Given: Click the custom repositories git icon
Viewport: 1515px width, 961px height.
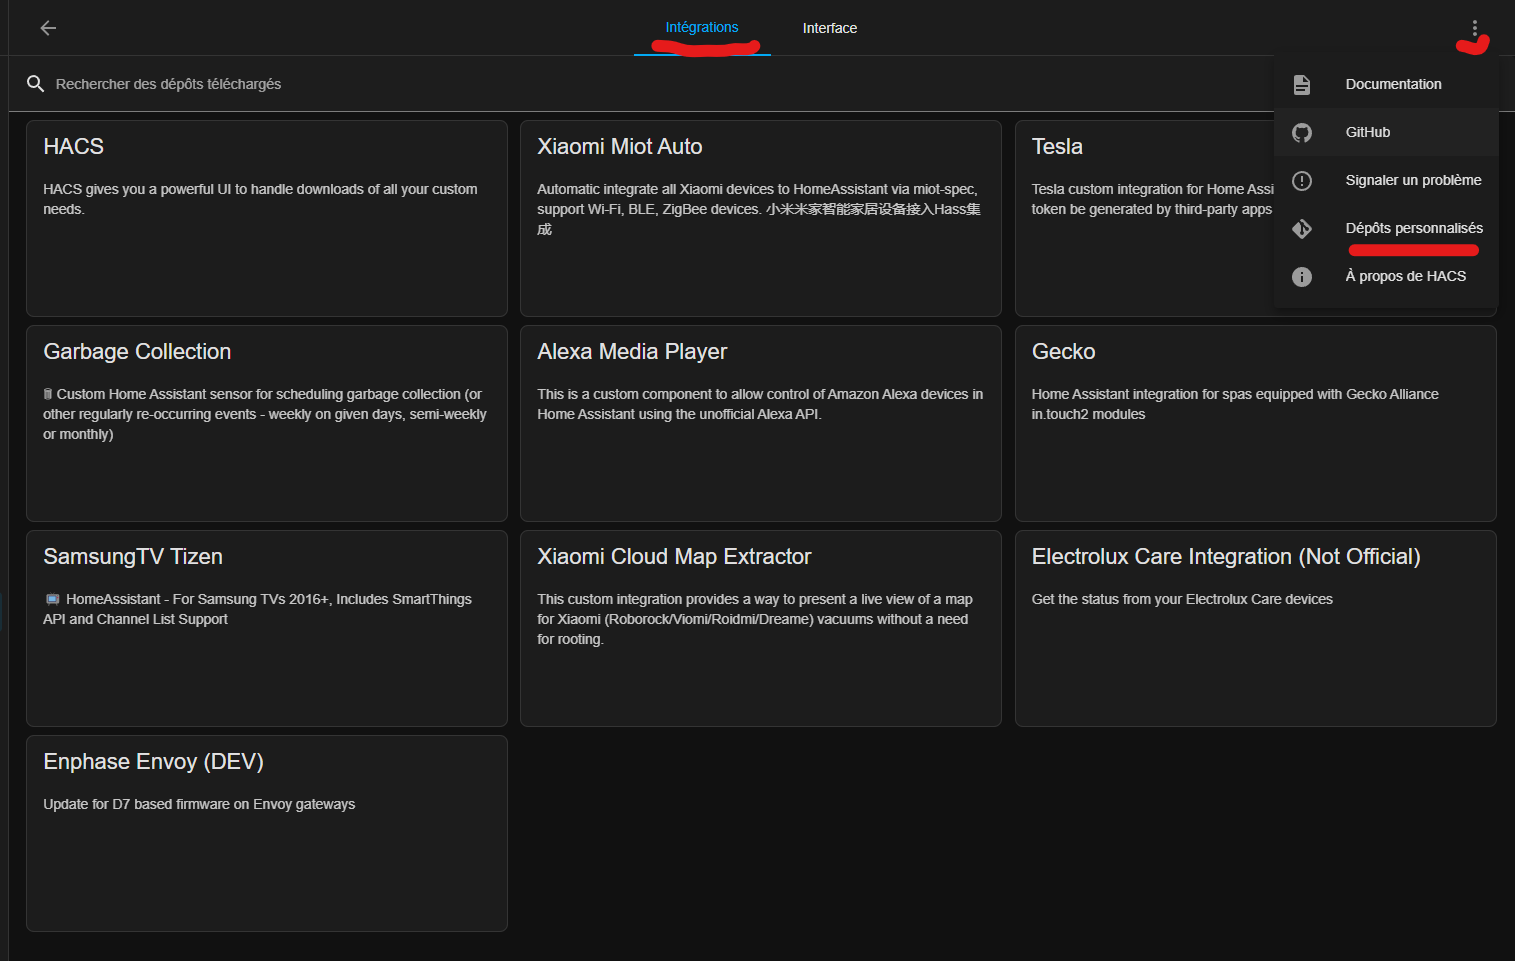Looking at the screenshot, I should (x=1302, y=228).
